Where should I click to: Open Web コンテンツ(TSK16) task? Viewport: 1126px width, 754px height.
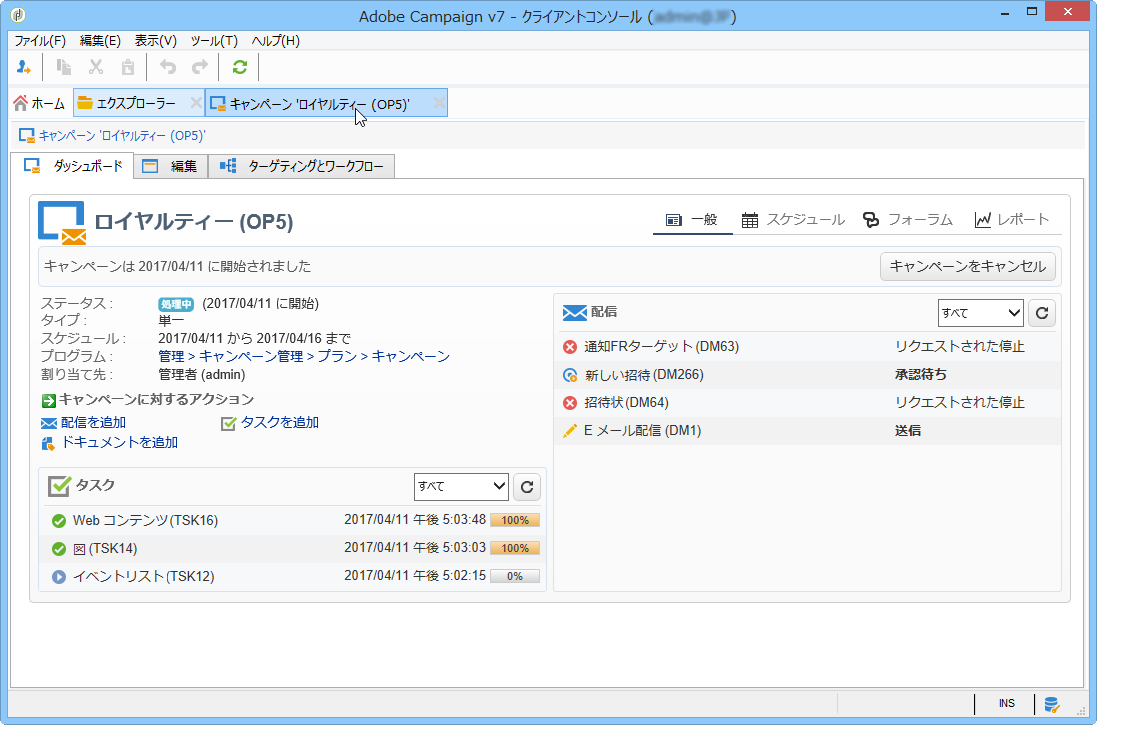pos(145,520)
